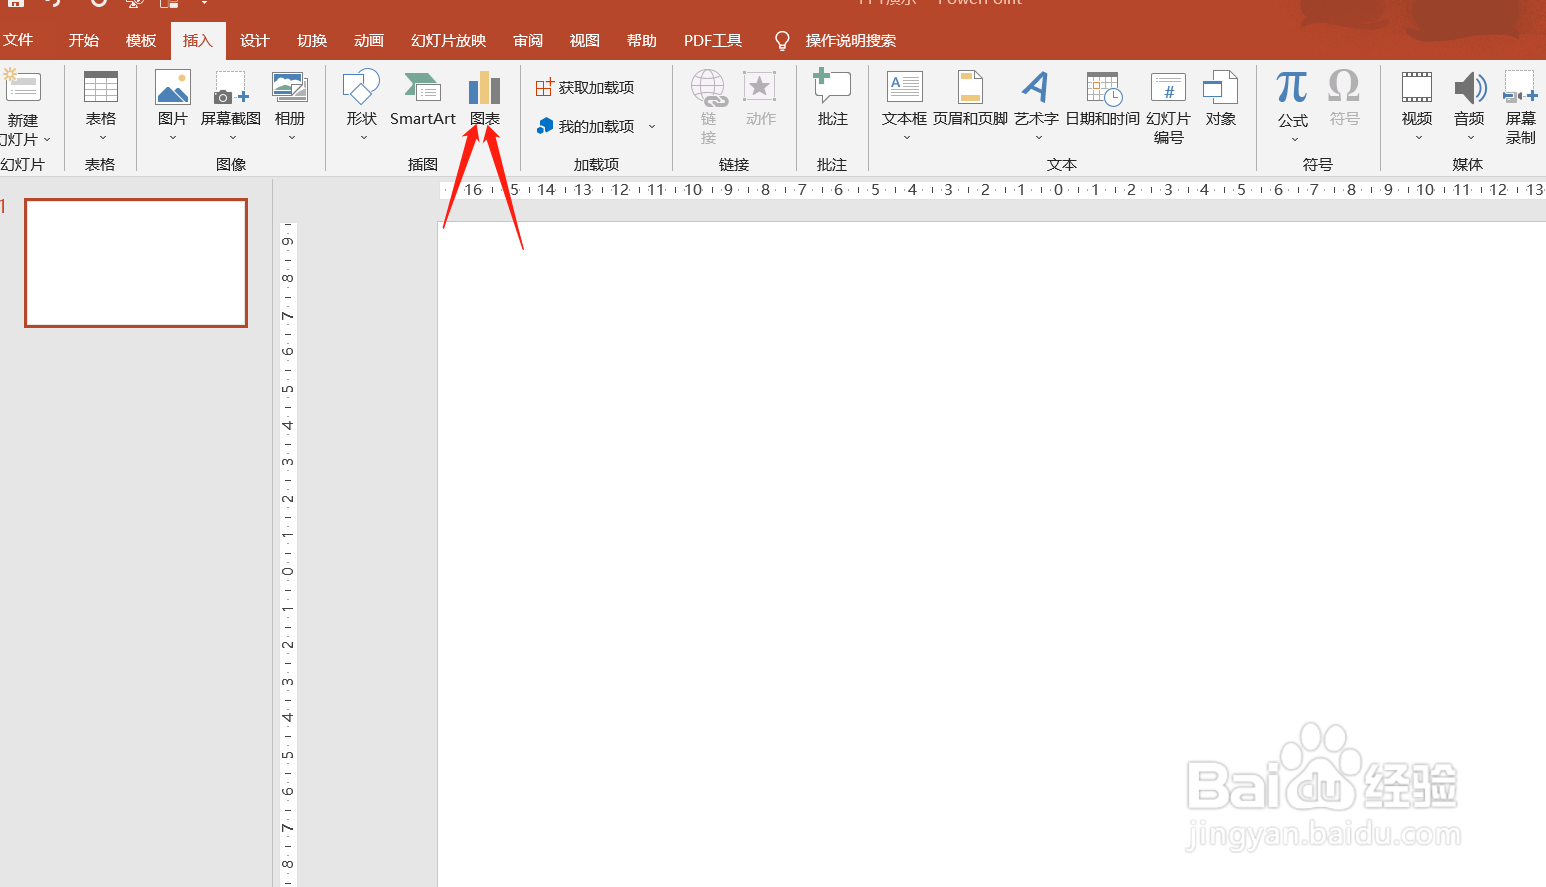Select Screenshot (屏幕截图) icon

[x=231, y=88]
